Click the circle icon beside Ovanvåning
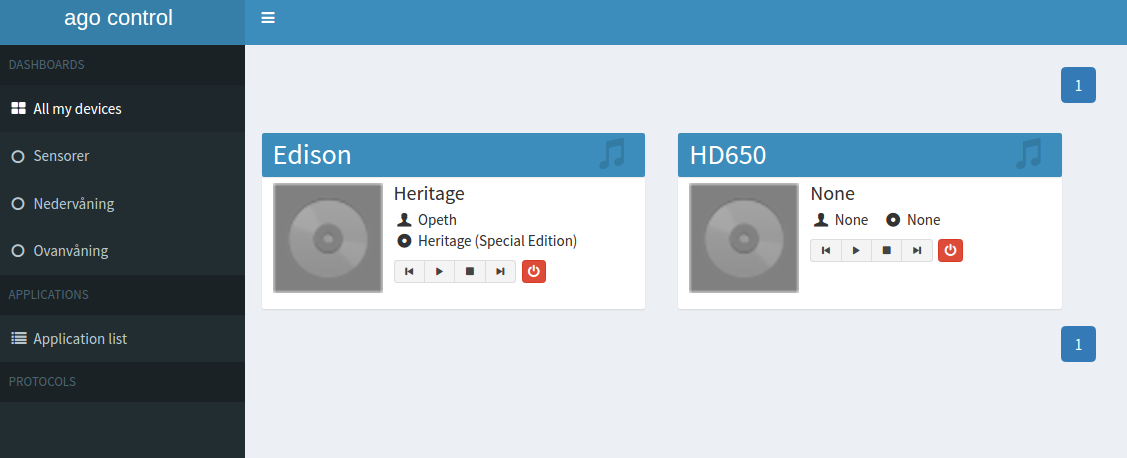This screenshot has height=458, width=1127. [x=19, y=251]
